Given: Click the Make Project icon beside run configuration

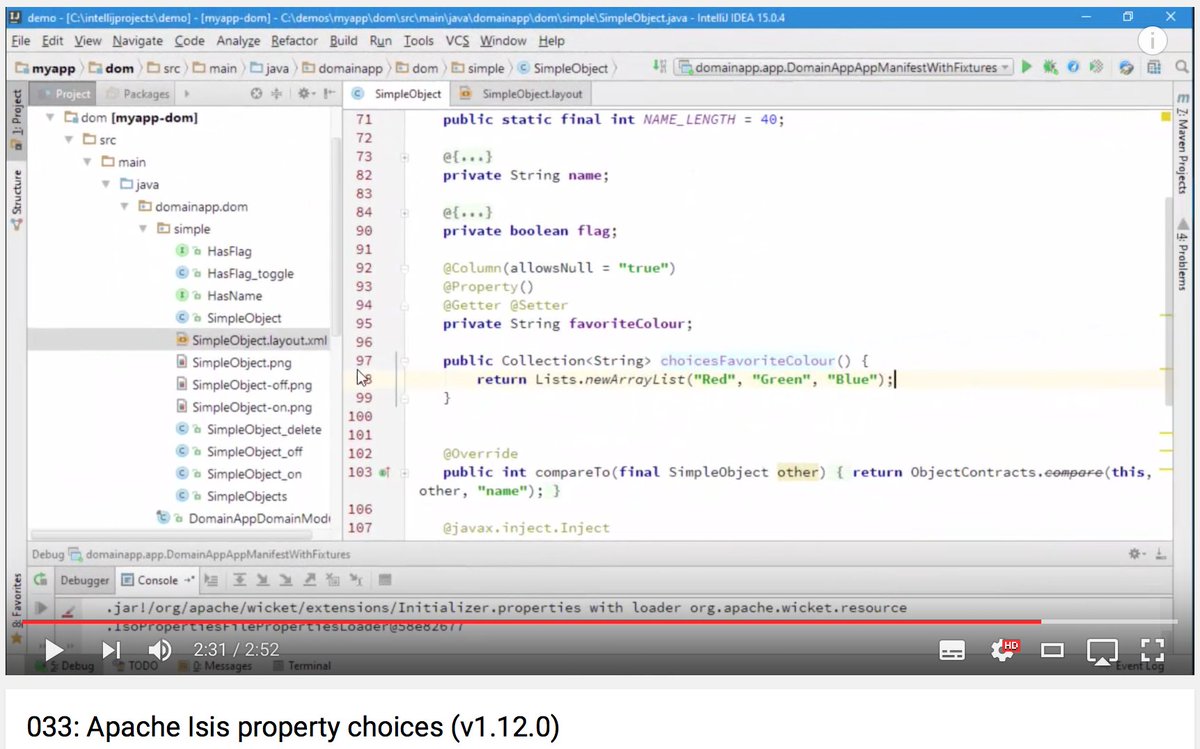Looking at the screenshot, I should point(659,67).
